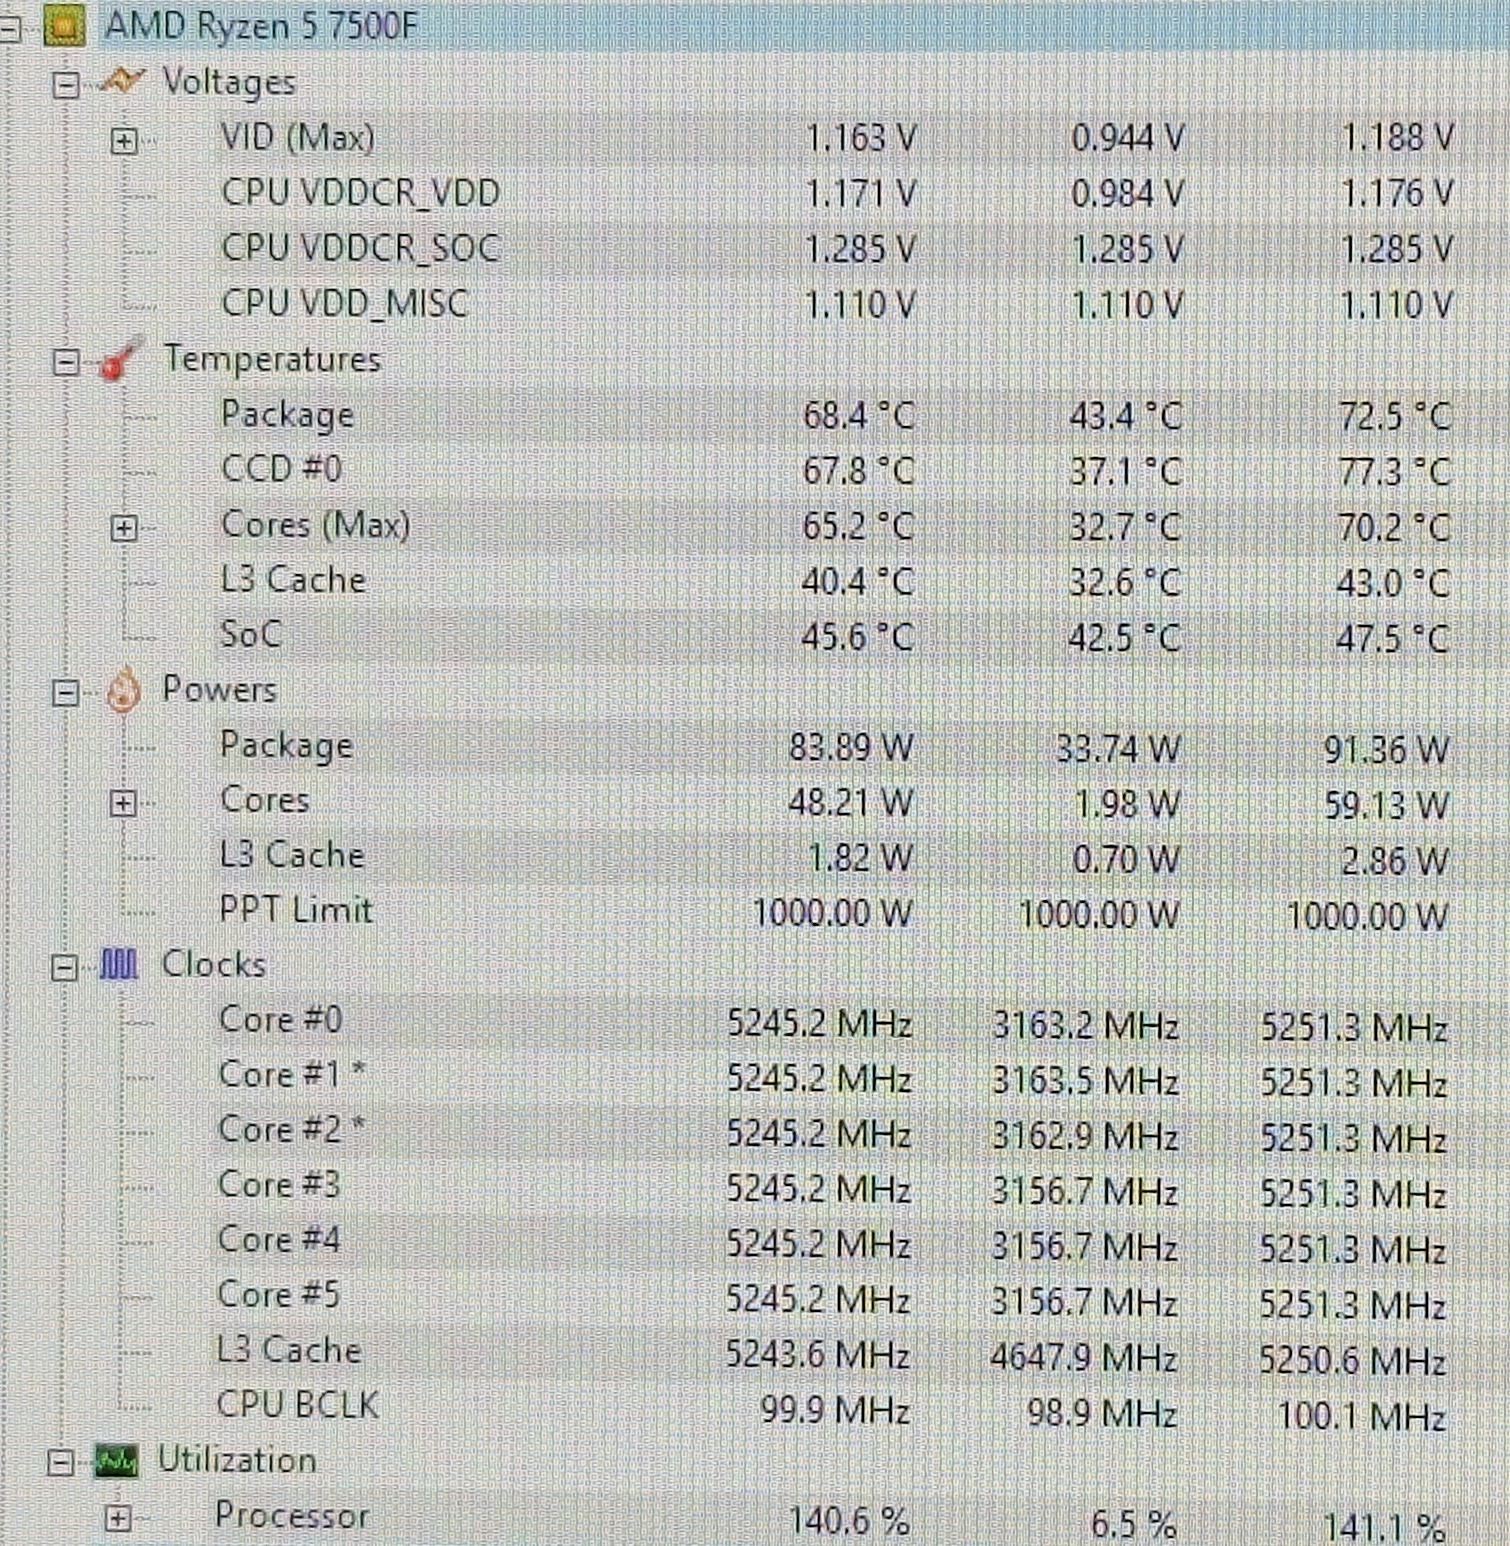Viewport: 1510px width, 1546px height.
Task: Select the VID (Max) label
Action: [x=298, y=137]
